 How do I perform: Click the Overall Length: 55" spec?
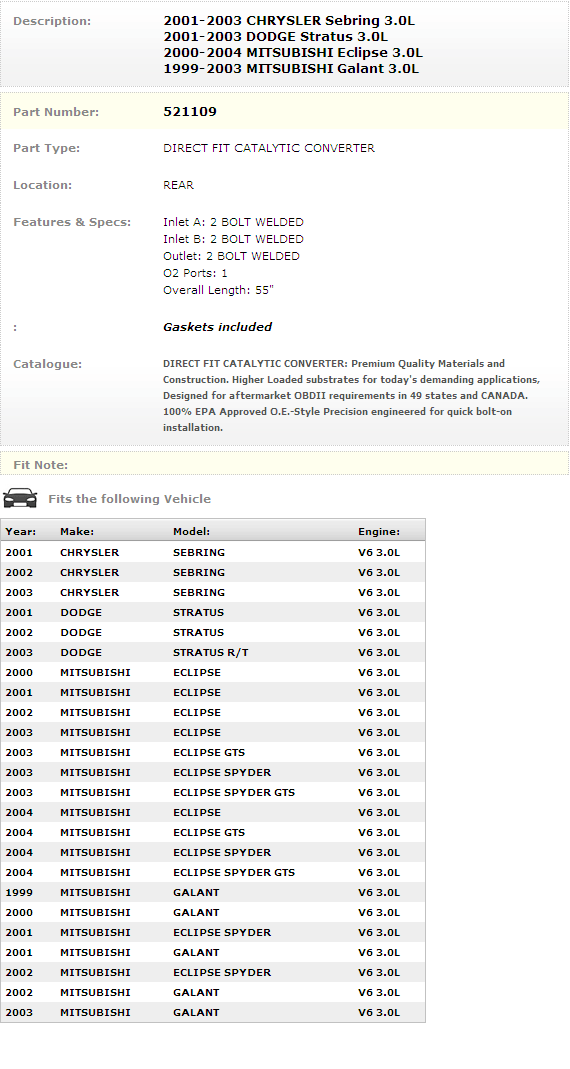coord(218,290)
